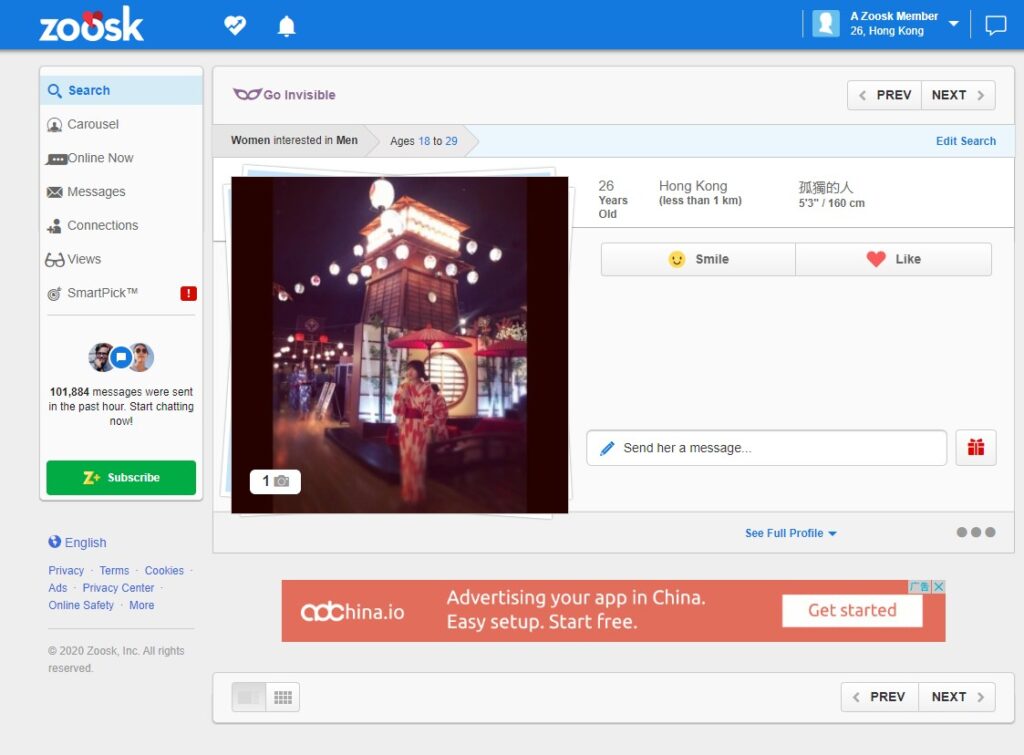The image size is (1024, 755).
Task: Open the Edit Search link
Action: tap(966, 141)
